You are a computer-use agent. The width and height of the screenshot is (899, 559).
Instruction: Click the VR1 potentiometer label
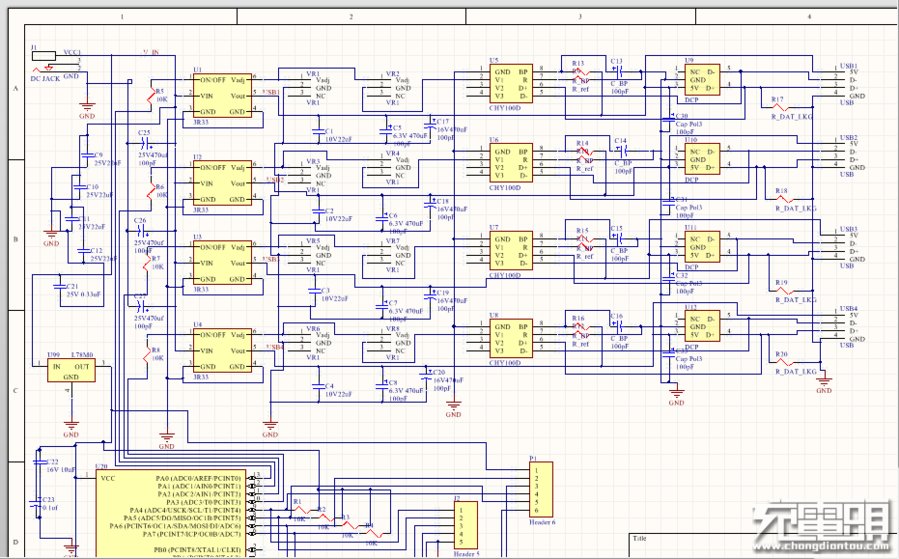point(313,74)
